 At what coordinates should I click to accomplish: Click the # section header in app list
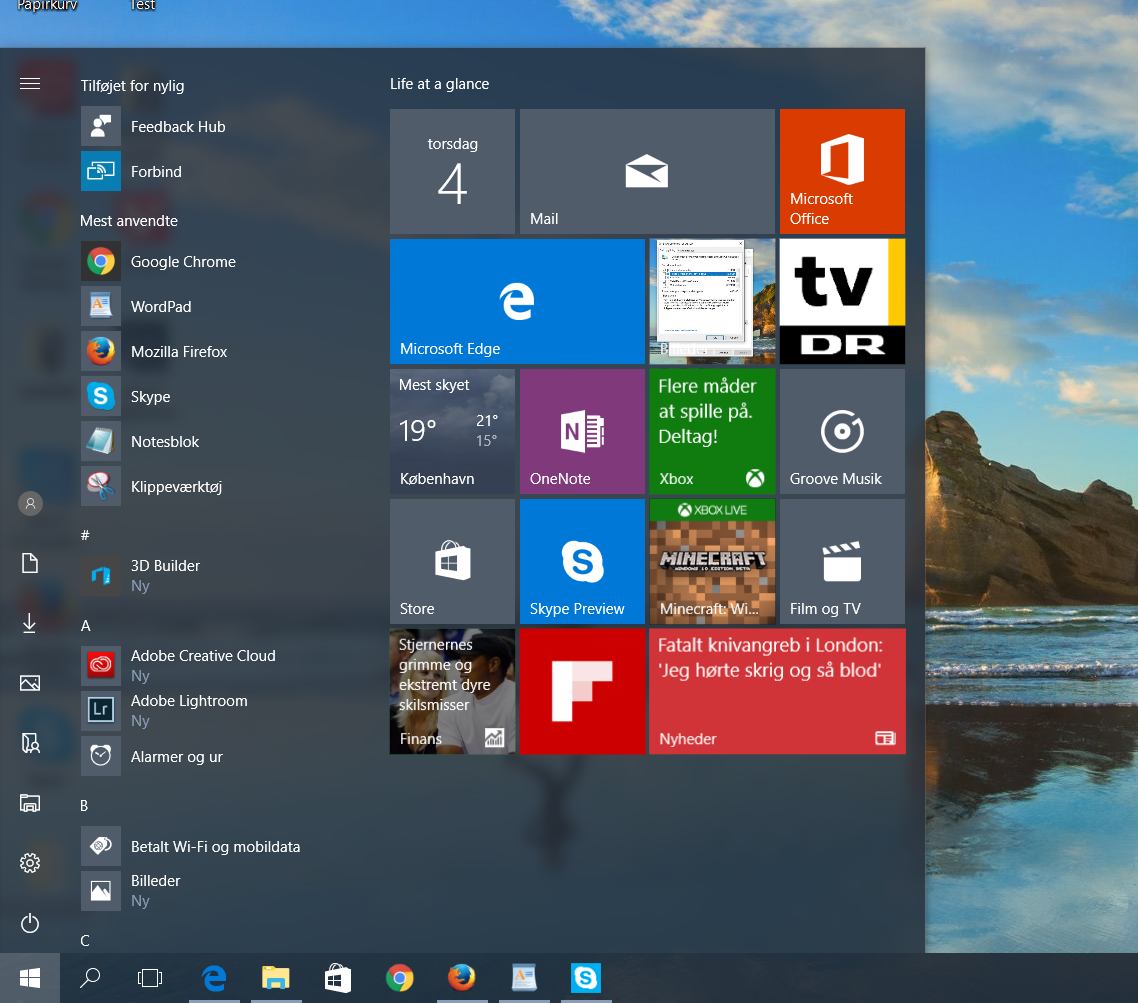tap(86, 536)
